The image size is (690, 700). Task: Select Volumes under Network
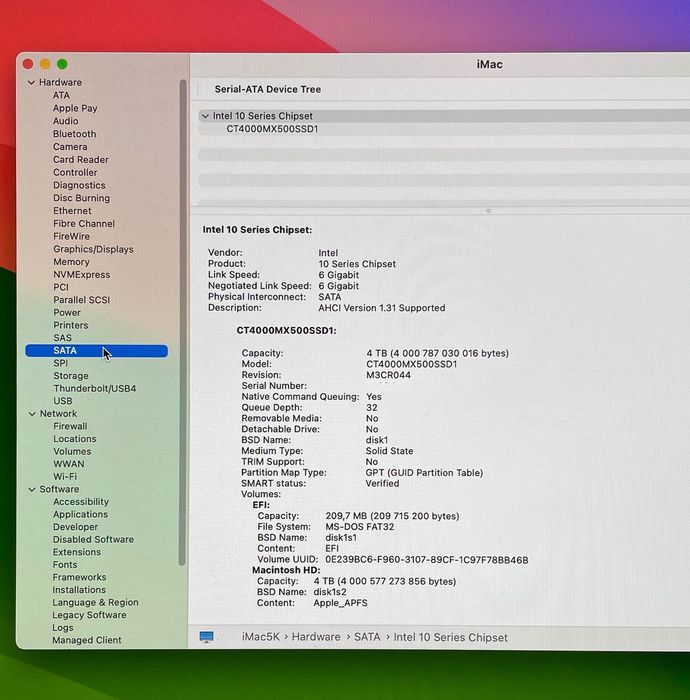[72, 451]
